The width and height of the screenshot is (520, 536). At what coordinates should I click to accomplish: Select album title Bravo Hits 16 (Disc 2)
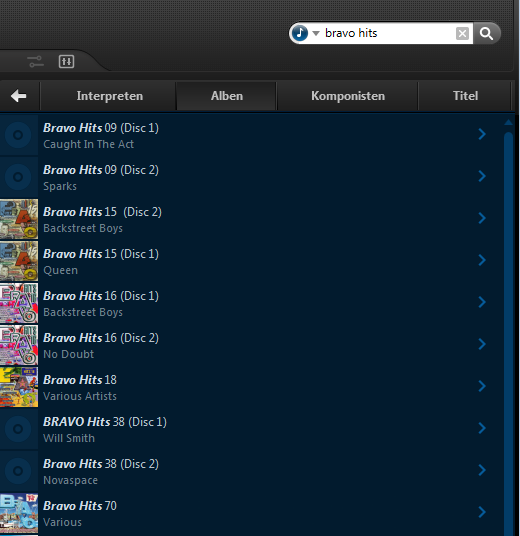[101, 338]
